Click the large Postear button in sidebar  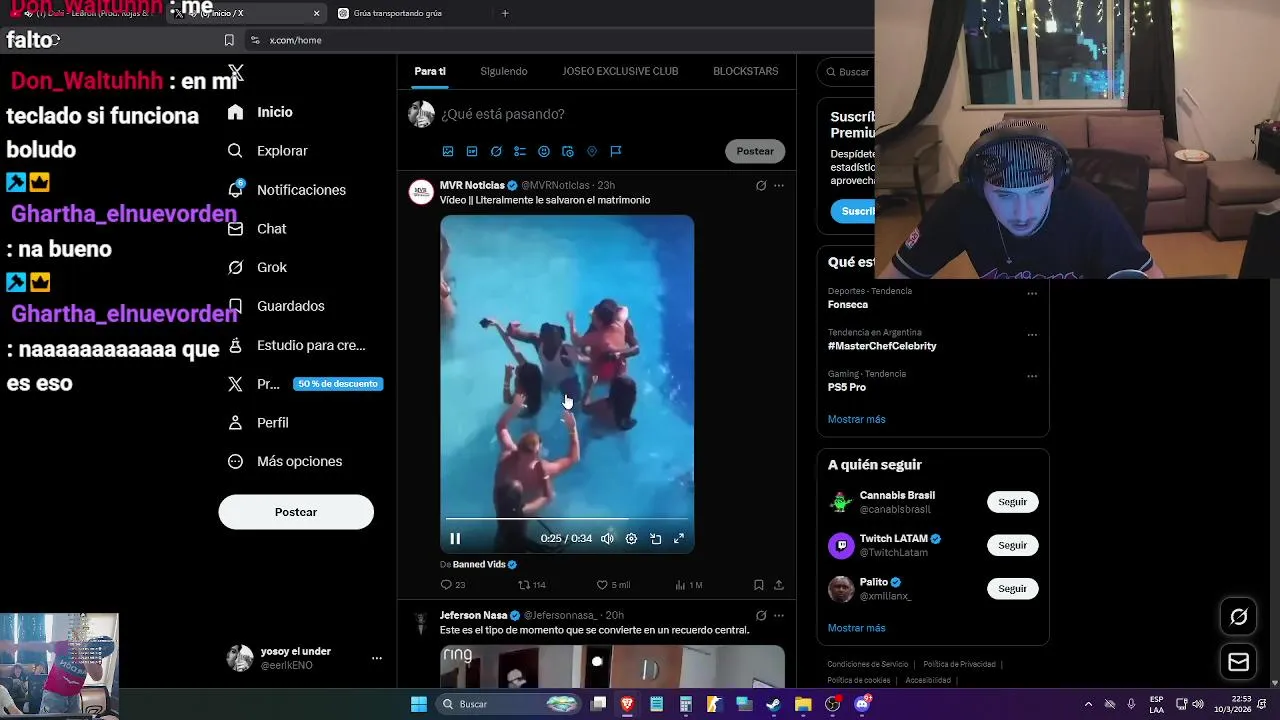coord(296,512)
